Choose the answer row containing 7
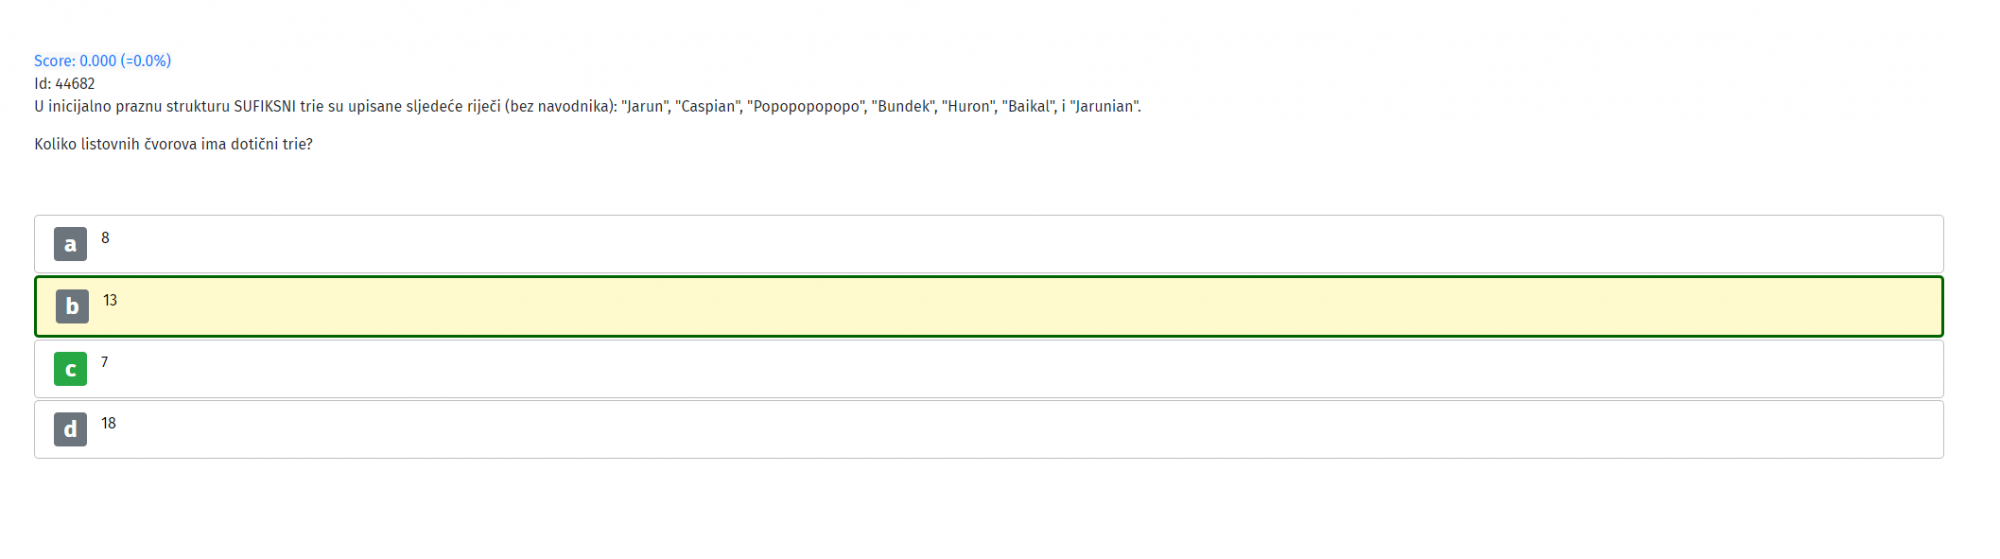 pyautogui.click(x=989, y=369)
